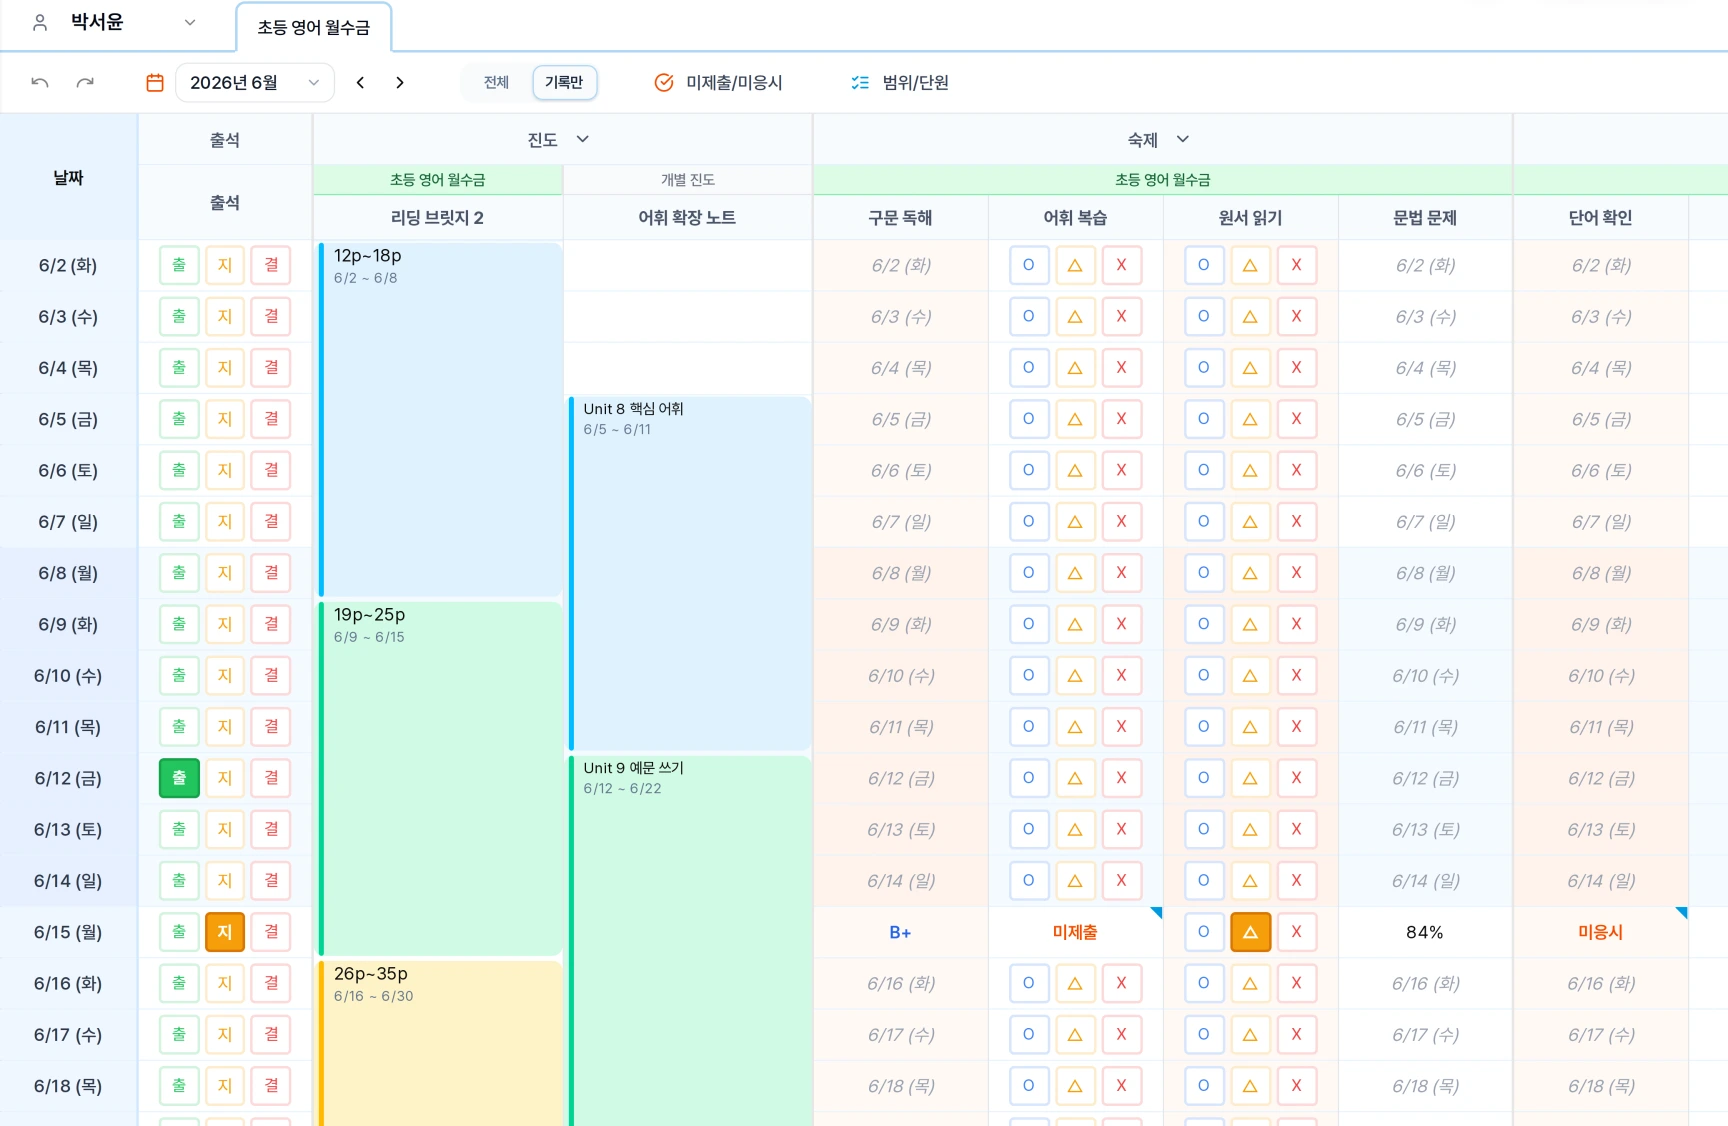Open the calendar icon date picker
This screenshot has width=1728, height=1126.
click(x=155, y=82)
